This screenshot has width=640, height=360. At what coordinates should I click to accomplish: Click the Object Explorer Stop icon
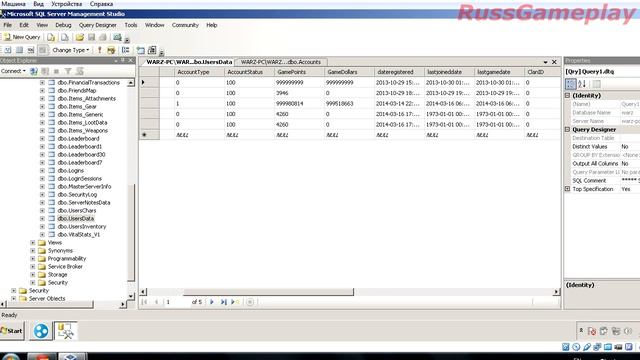(x=56, y=71)
